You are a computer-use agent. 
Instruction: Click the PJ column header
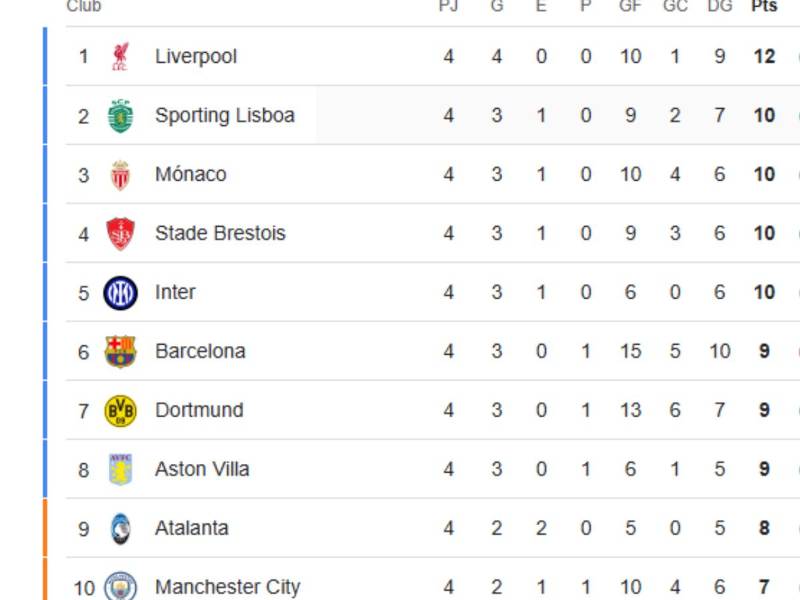(x=448, y=7)
